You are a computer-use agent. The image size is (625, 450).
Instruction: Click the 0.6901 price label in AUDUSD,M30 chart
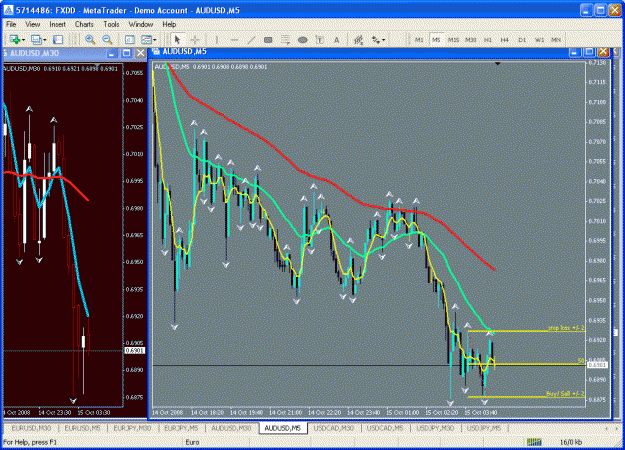pos(135,351)
